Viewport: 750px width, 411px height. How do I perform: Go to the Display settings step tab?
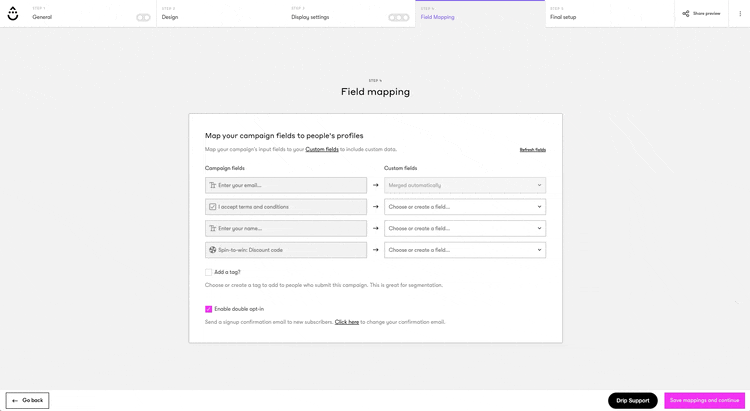coord(350,13)
